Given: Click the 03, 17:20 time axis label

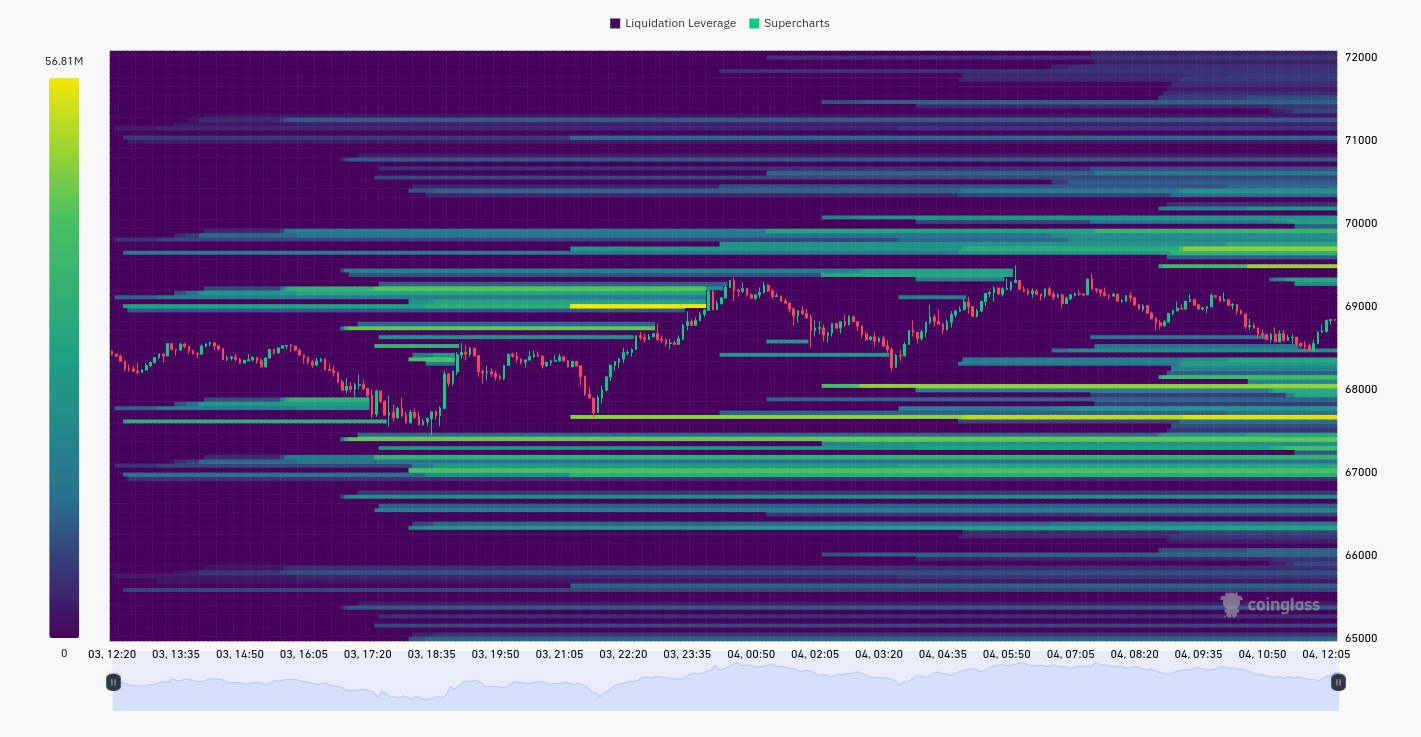Looking at the screenshot, I should pyautogui.click(x=368, y=654).
